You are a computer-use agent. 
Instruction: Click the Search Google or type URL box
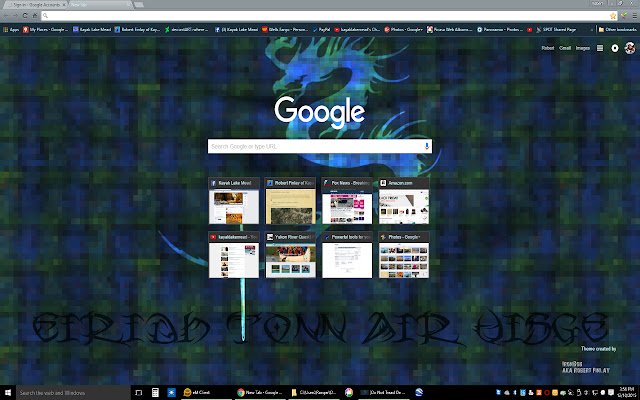(320, 146)
